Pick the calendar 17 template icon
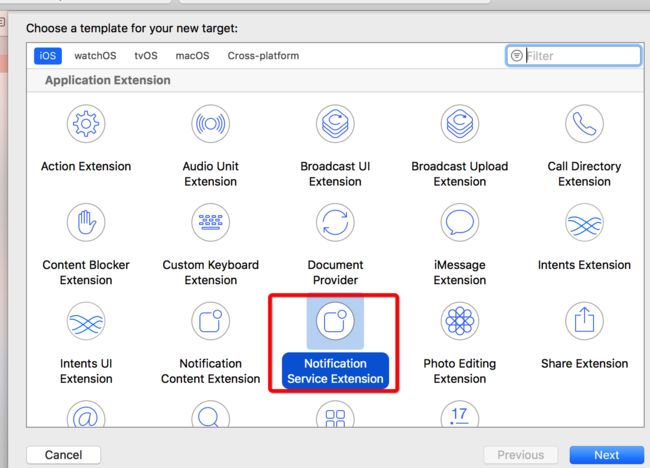 (x=460, y=414)
